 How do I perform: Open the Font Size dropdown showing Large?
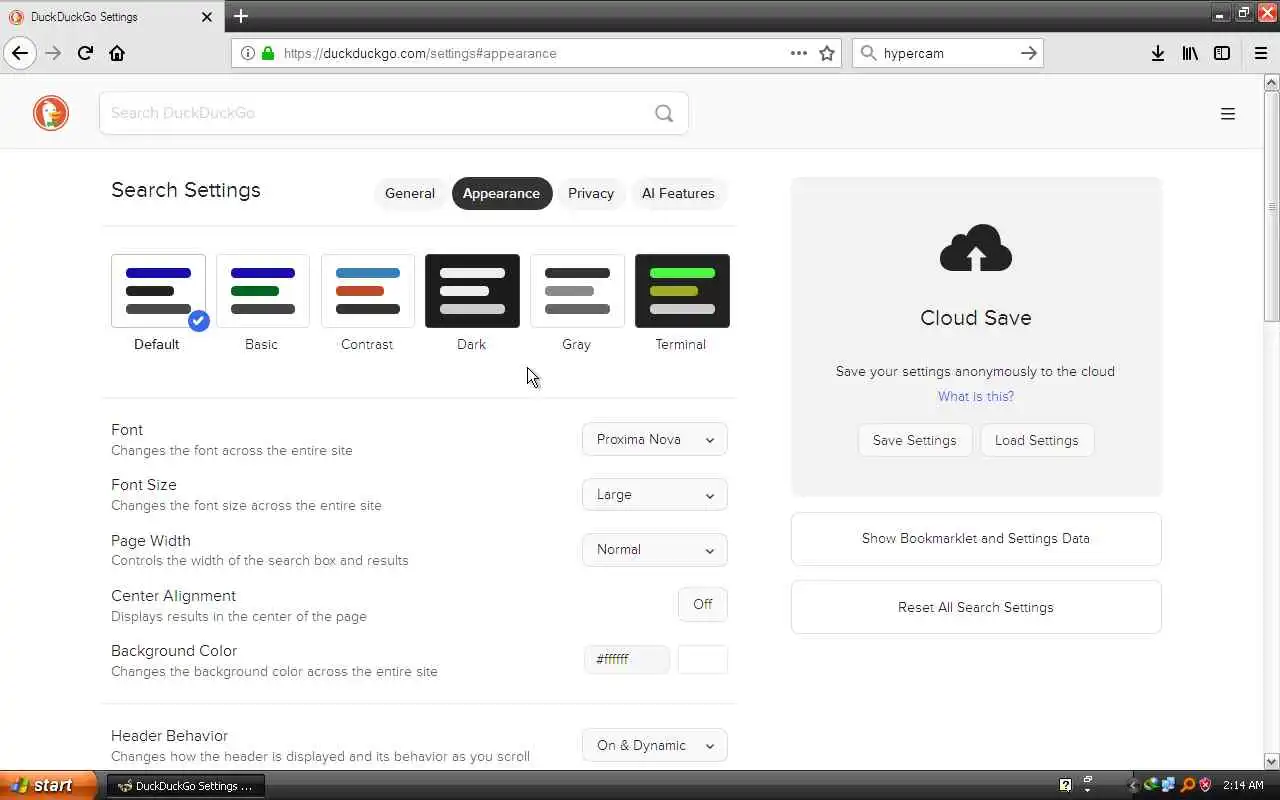click(x=655, y=494)
